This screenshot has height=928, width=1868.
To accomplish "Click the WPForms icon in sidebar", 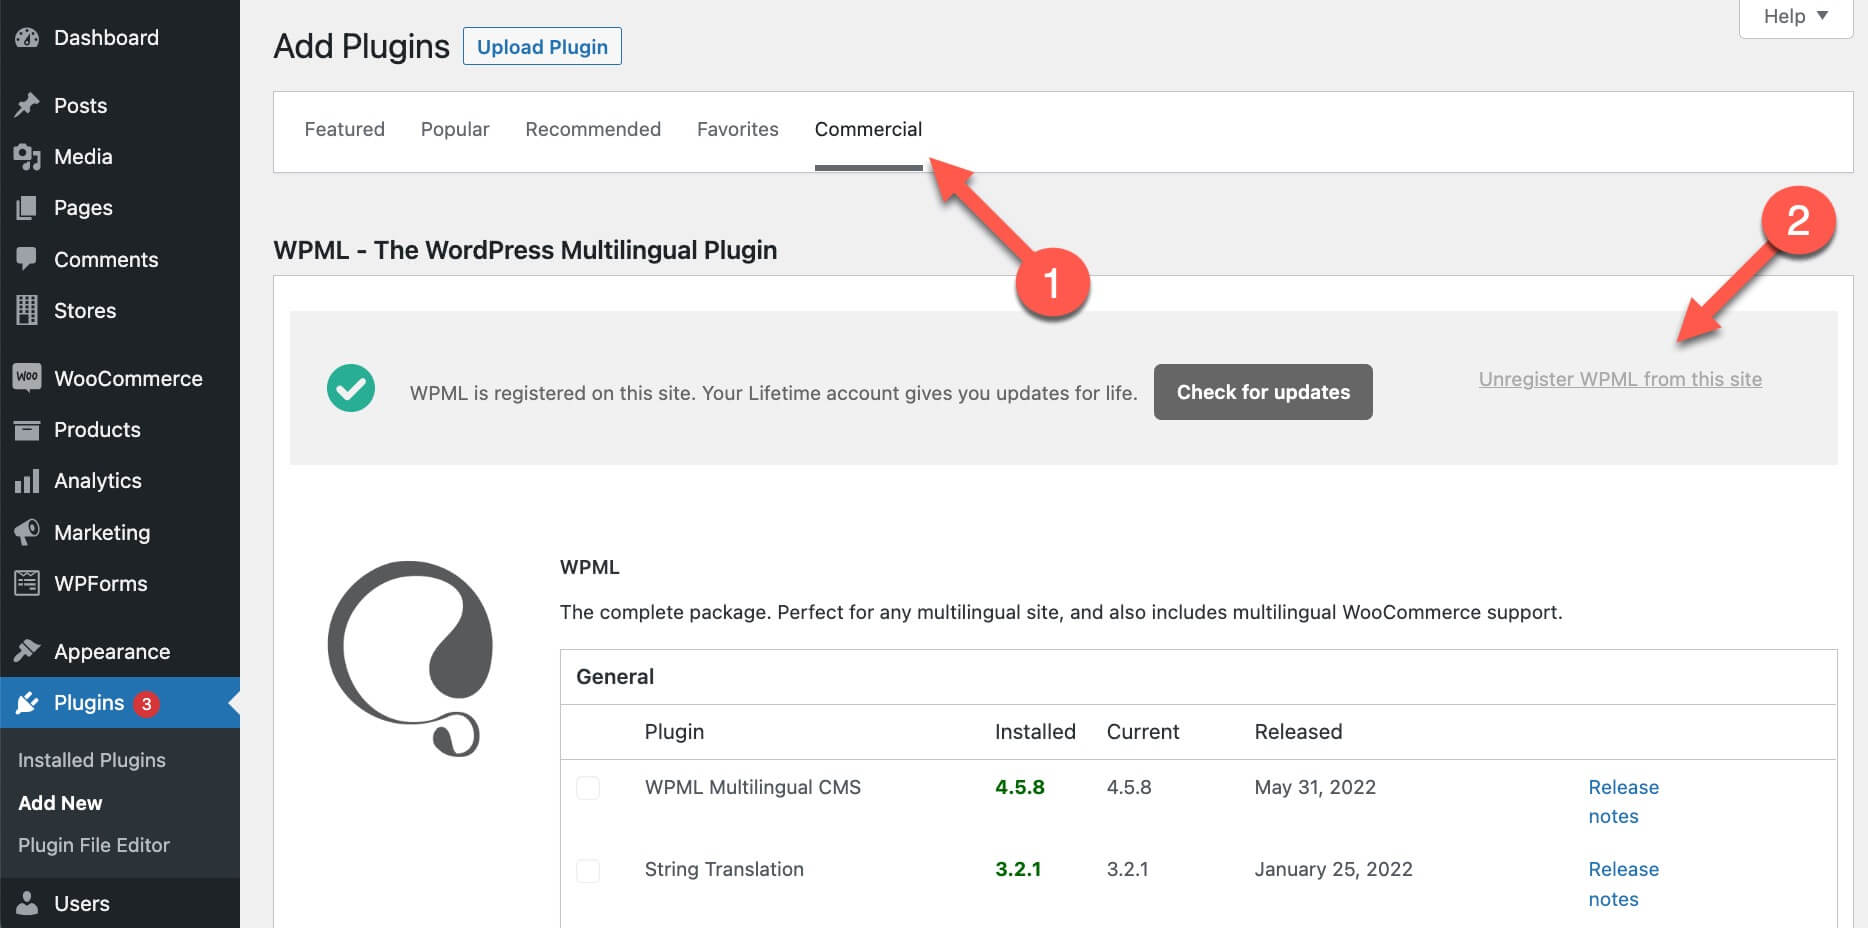I will click(x=27, y=583).
